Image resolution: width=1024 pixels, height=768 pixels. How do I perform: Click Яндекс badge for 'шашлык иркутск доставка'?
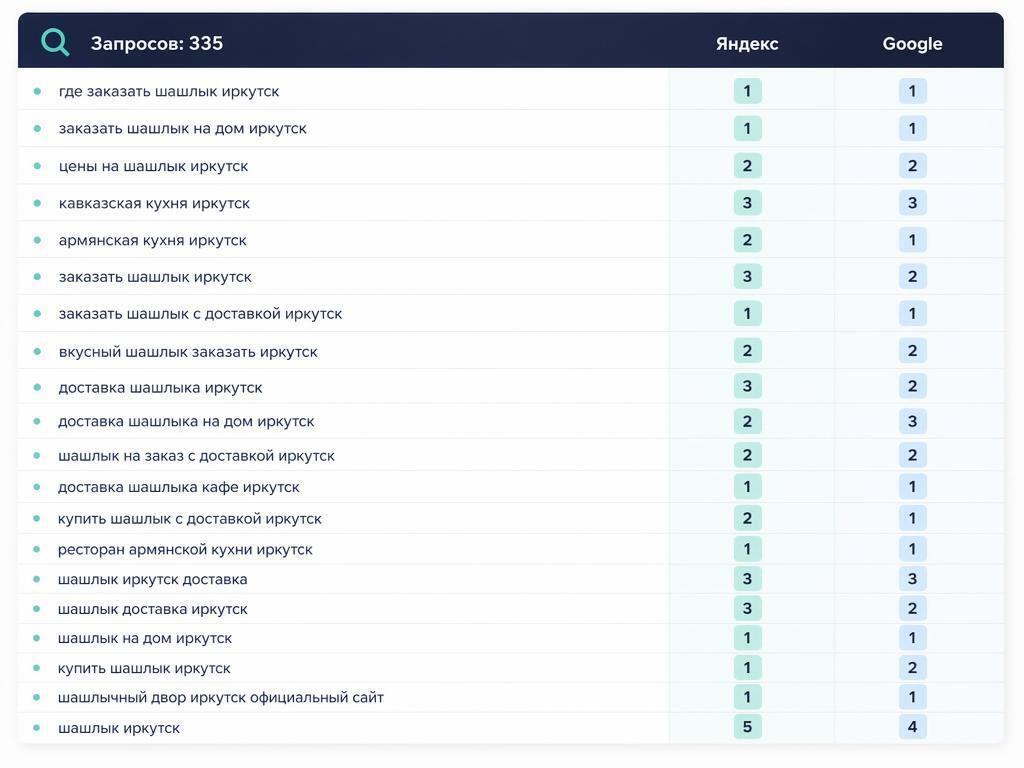click(x=747, y=579)
